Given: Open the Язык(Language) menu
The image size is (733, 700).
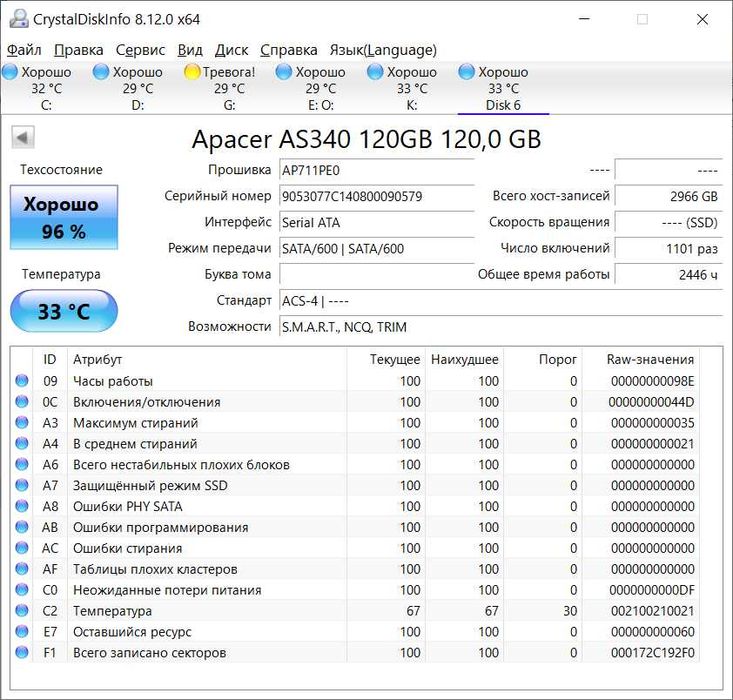Looking at the screenshot, I should coord(383,50).
